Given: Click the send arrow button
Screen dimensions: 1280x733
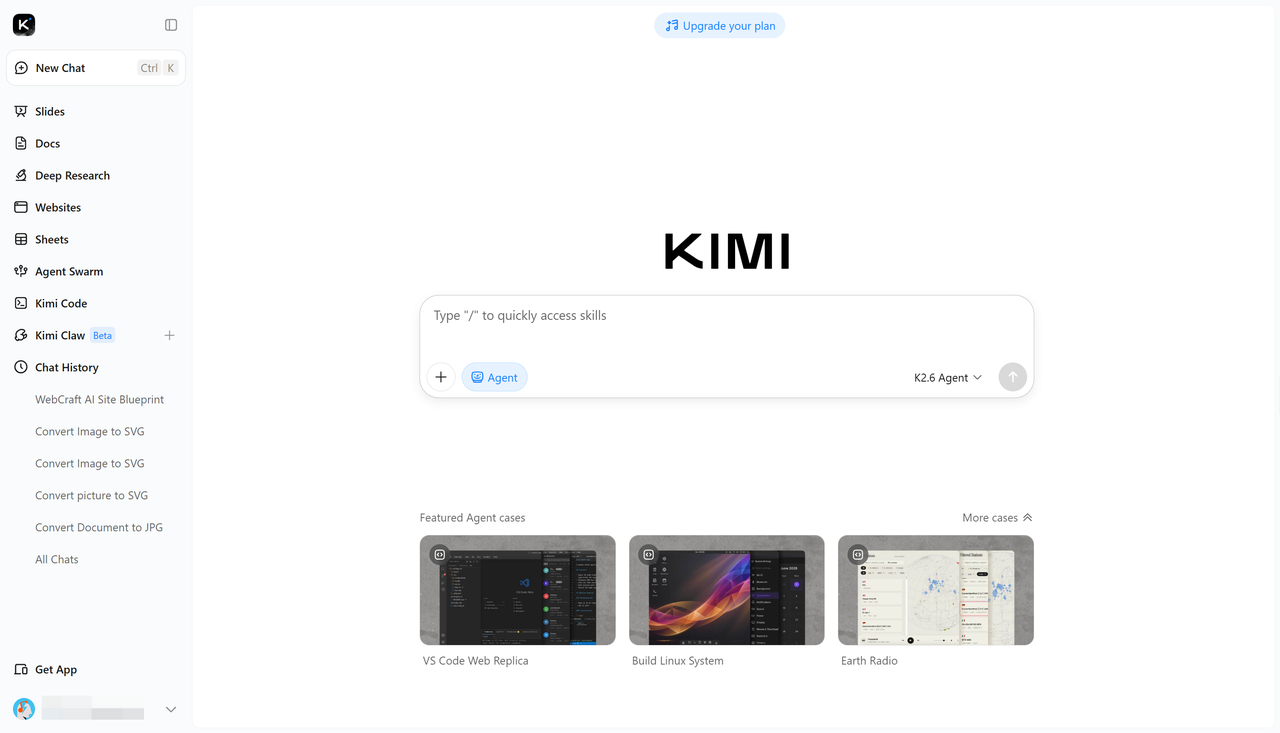Looking at the screenshot, I should 1012,377.
